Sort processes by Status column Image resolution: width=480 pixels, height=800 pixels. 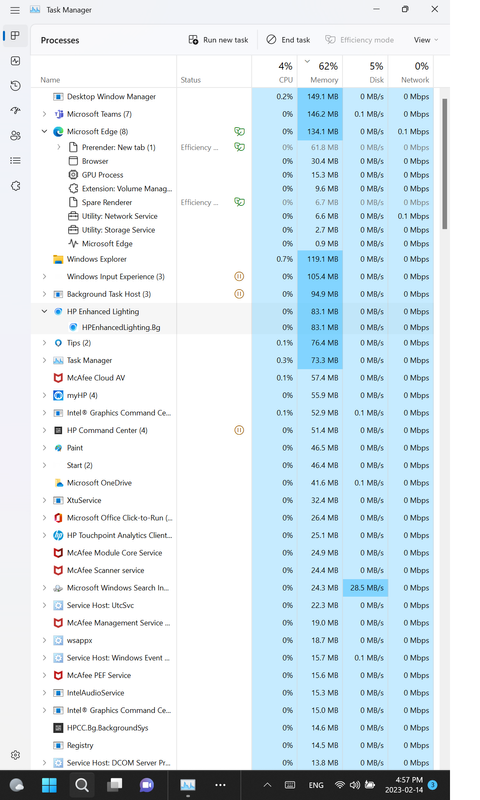pyautogui.click(x=214, y=72)
